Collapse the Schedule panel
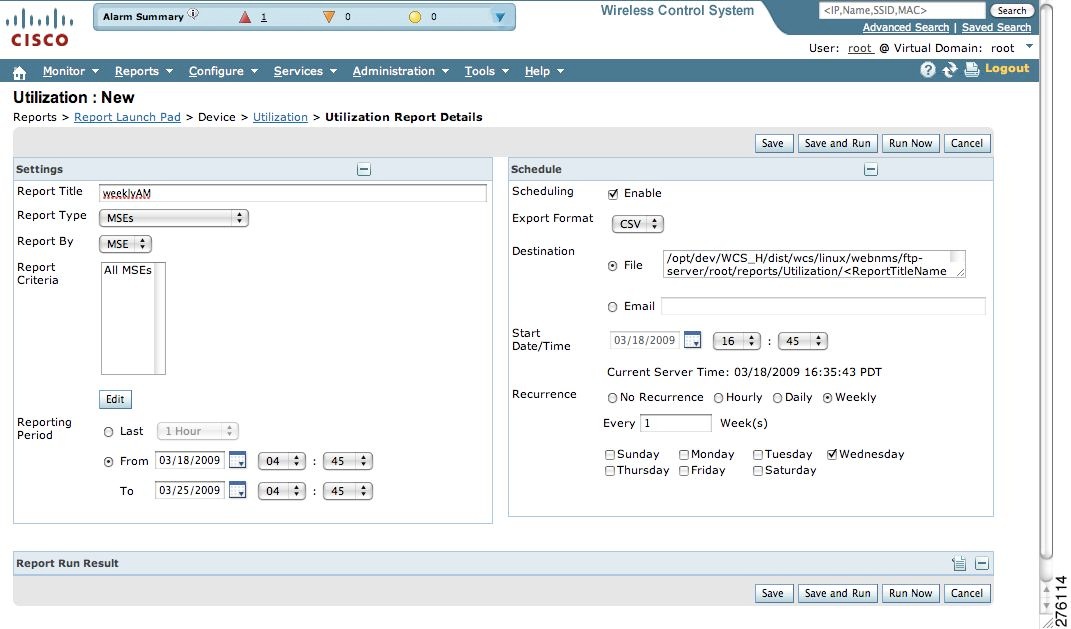Image resolution: width=1071 pixels, height=629 pixels. pyautogui.click(x=871, y=169)
